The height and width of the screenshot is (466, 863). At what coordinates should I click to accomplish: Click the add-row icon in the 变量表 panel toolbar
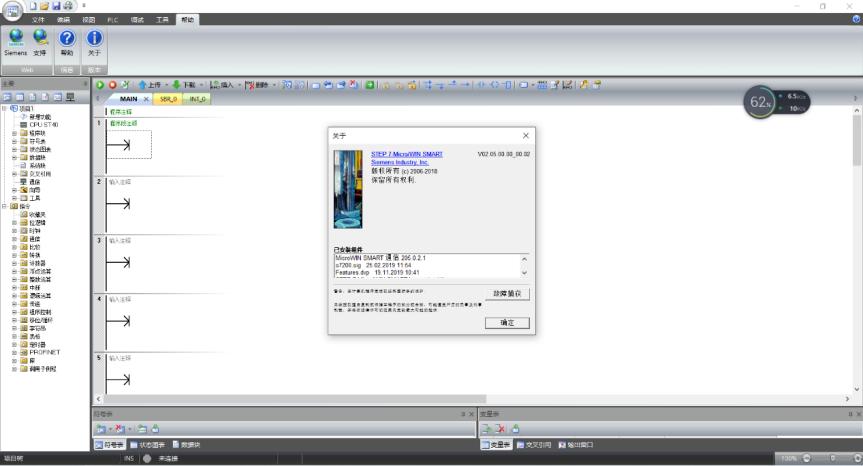coord(487,429)
